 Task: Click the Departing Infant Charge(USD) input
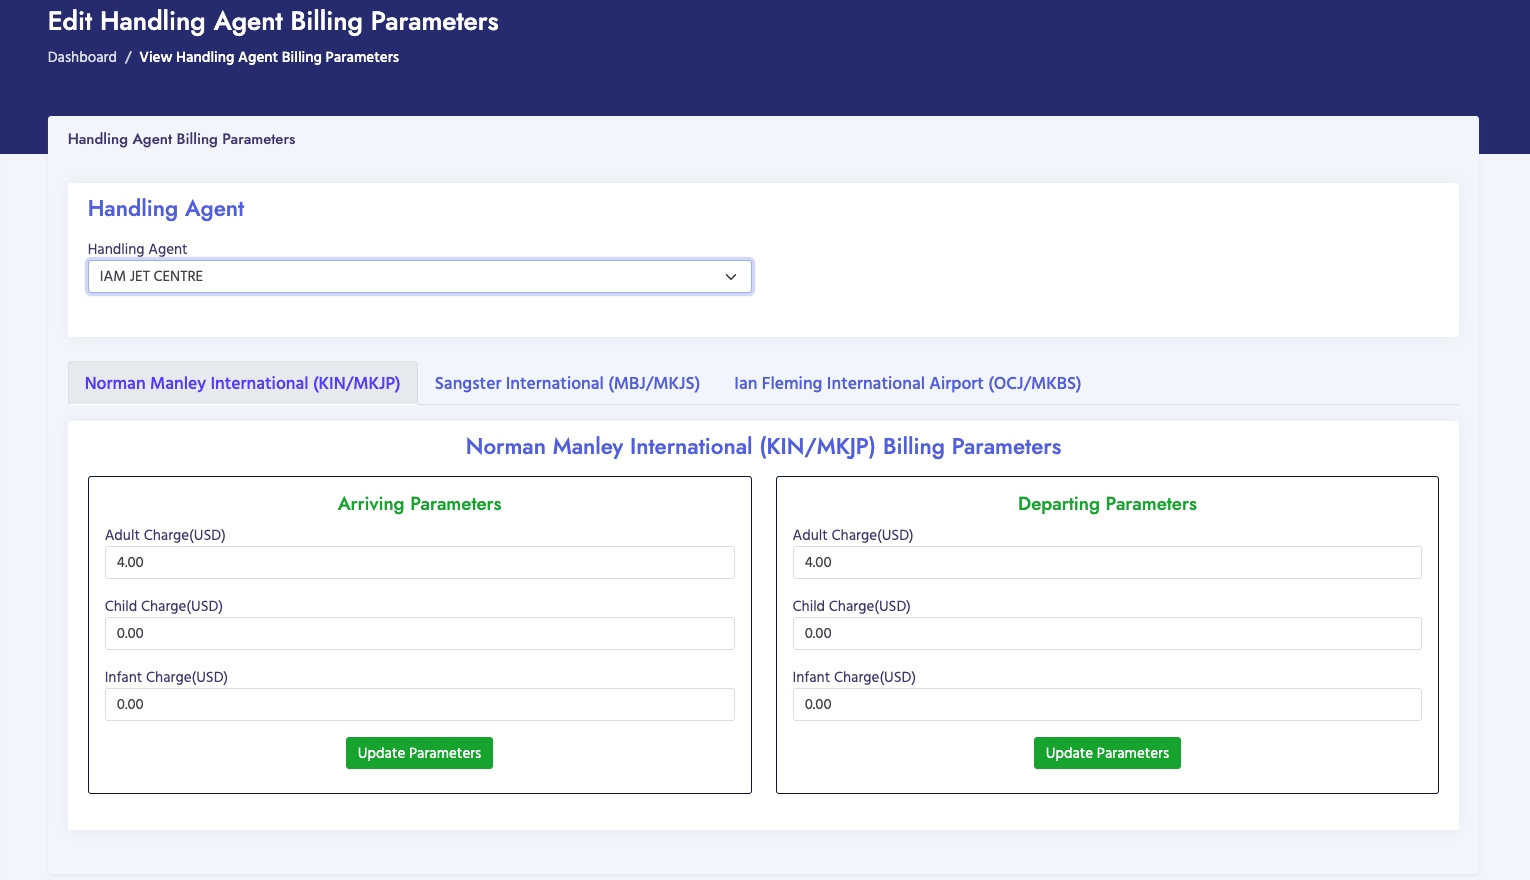(1107, 704)
